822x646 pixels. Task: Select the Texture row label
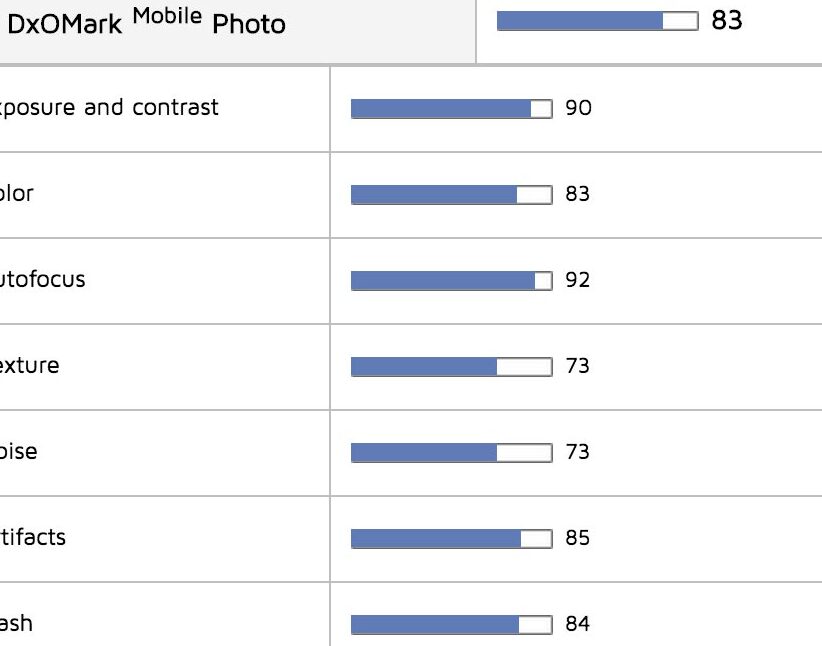point(29,365)
